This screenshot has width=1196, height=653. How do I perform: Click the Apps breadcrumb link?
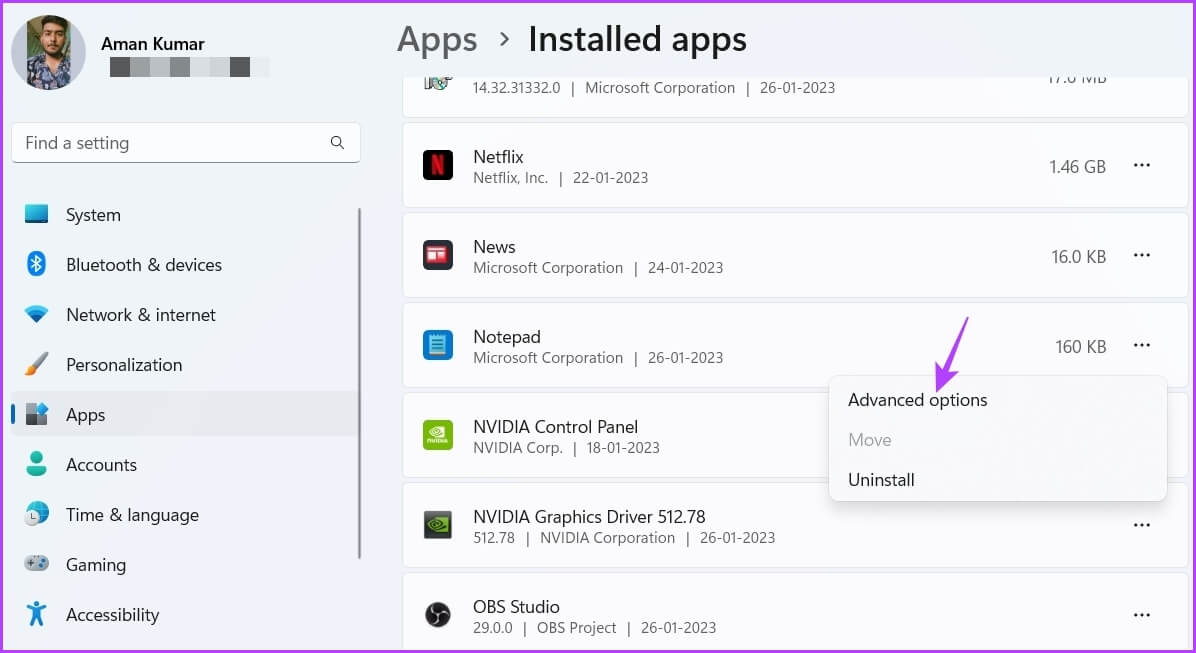click(437, 40)
